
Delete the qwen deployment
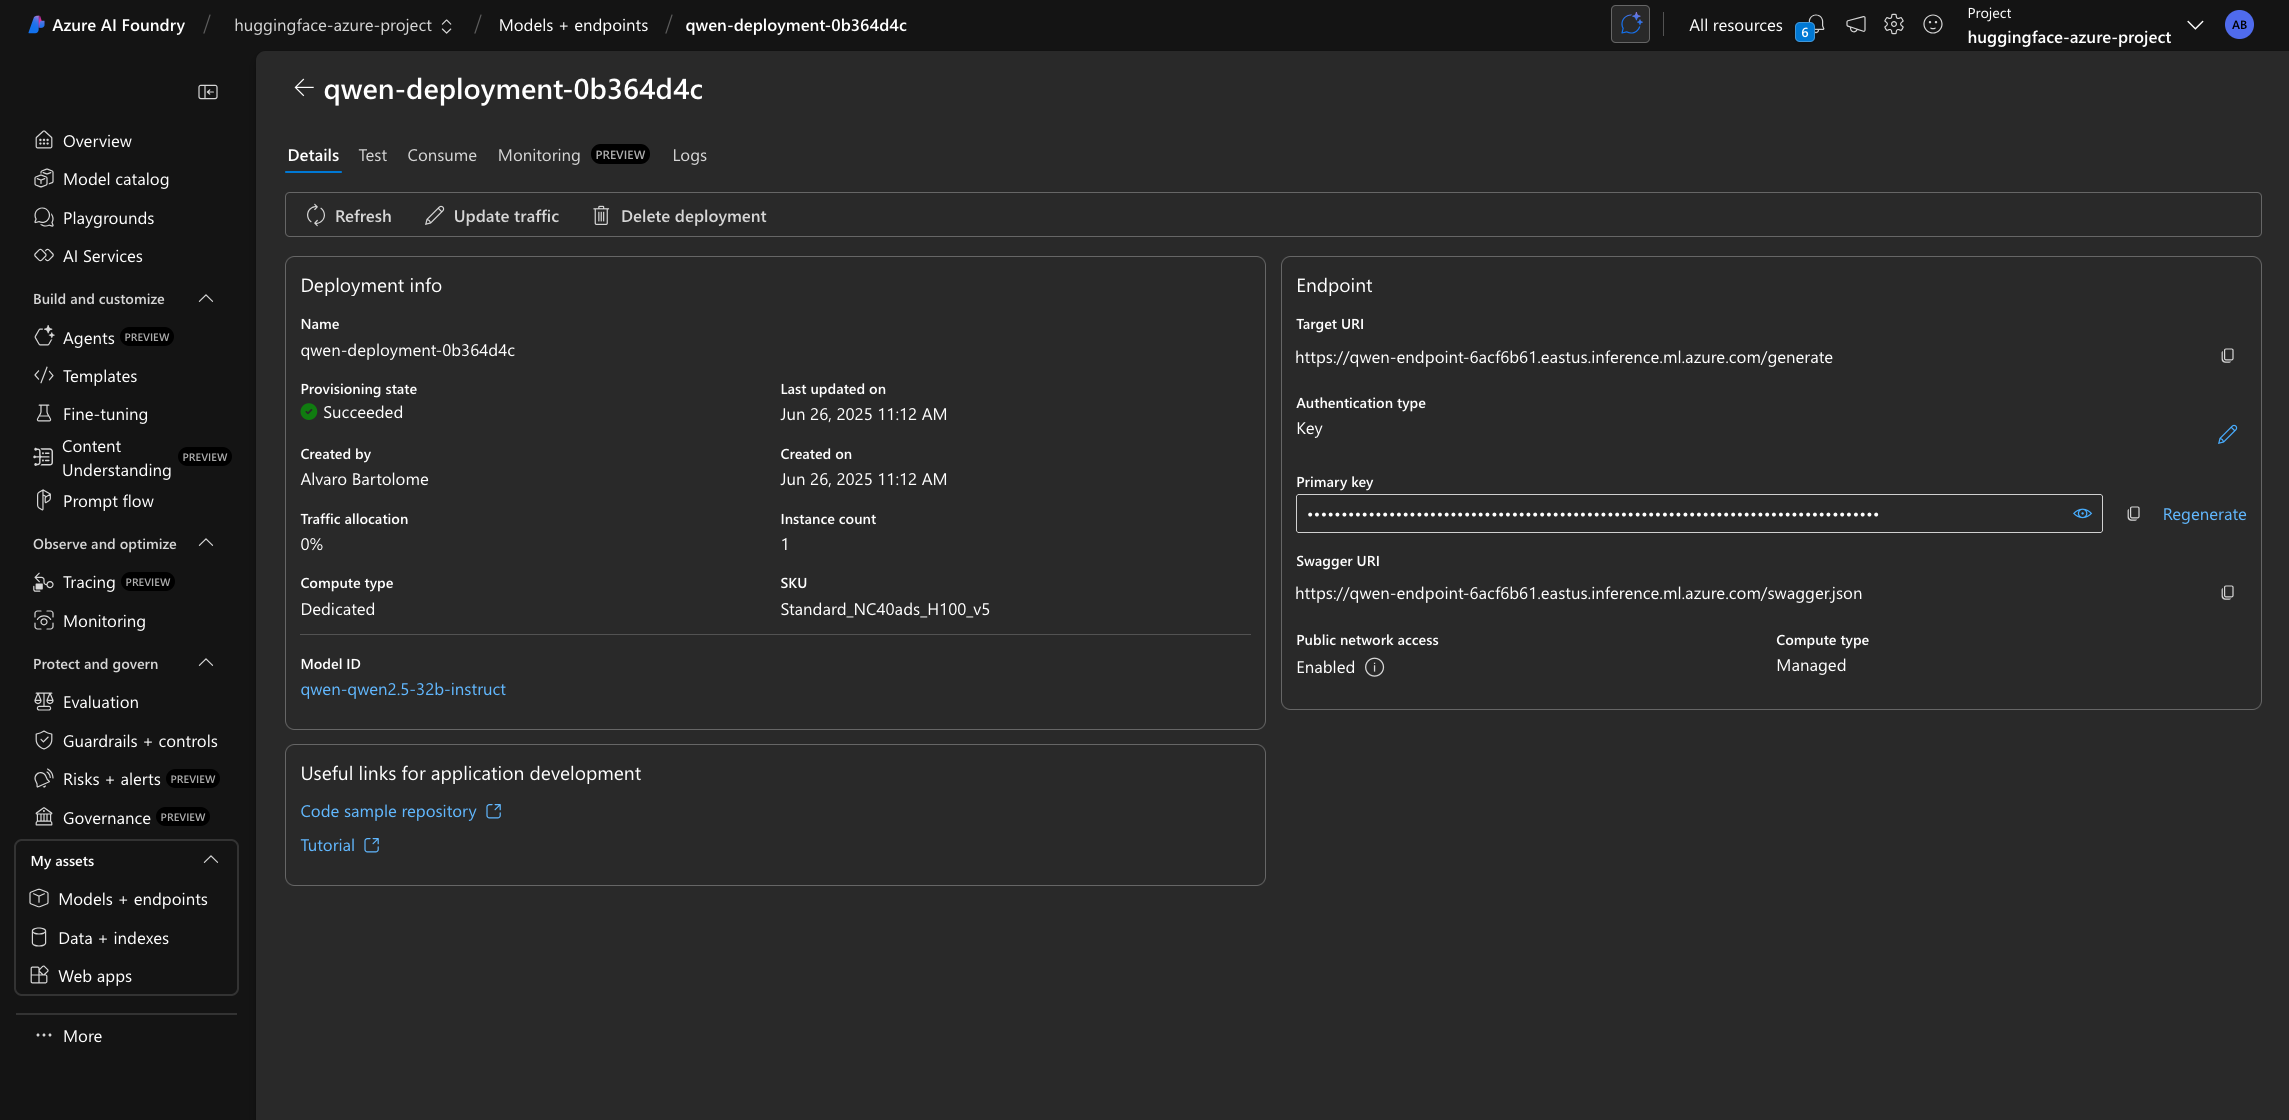click(678, 215)
